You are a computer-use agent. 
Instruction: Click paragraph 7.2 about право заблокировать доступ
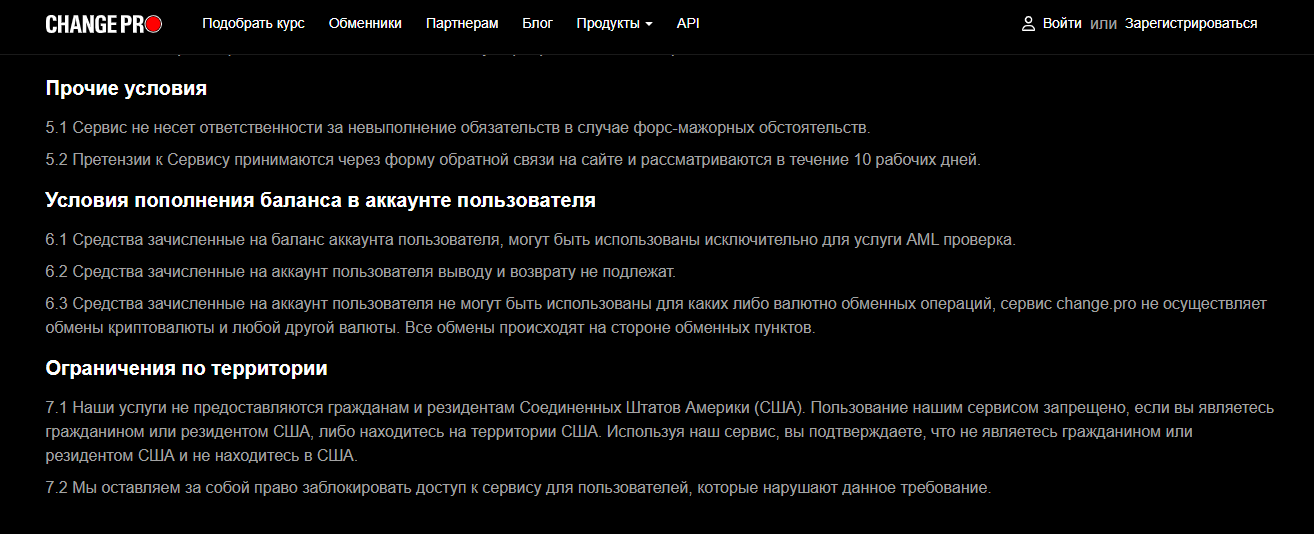518,488
